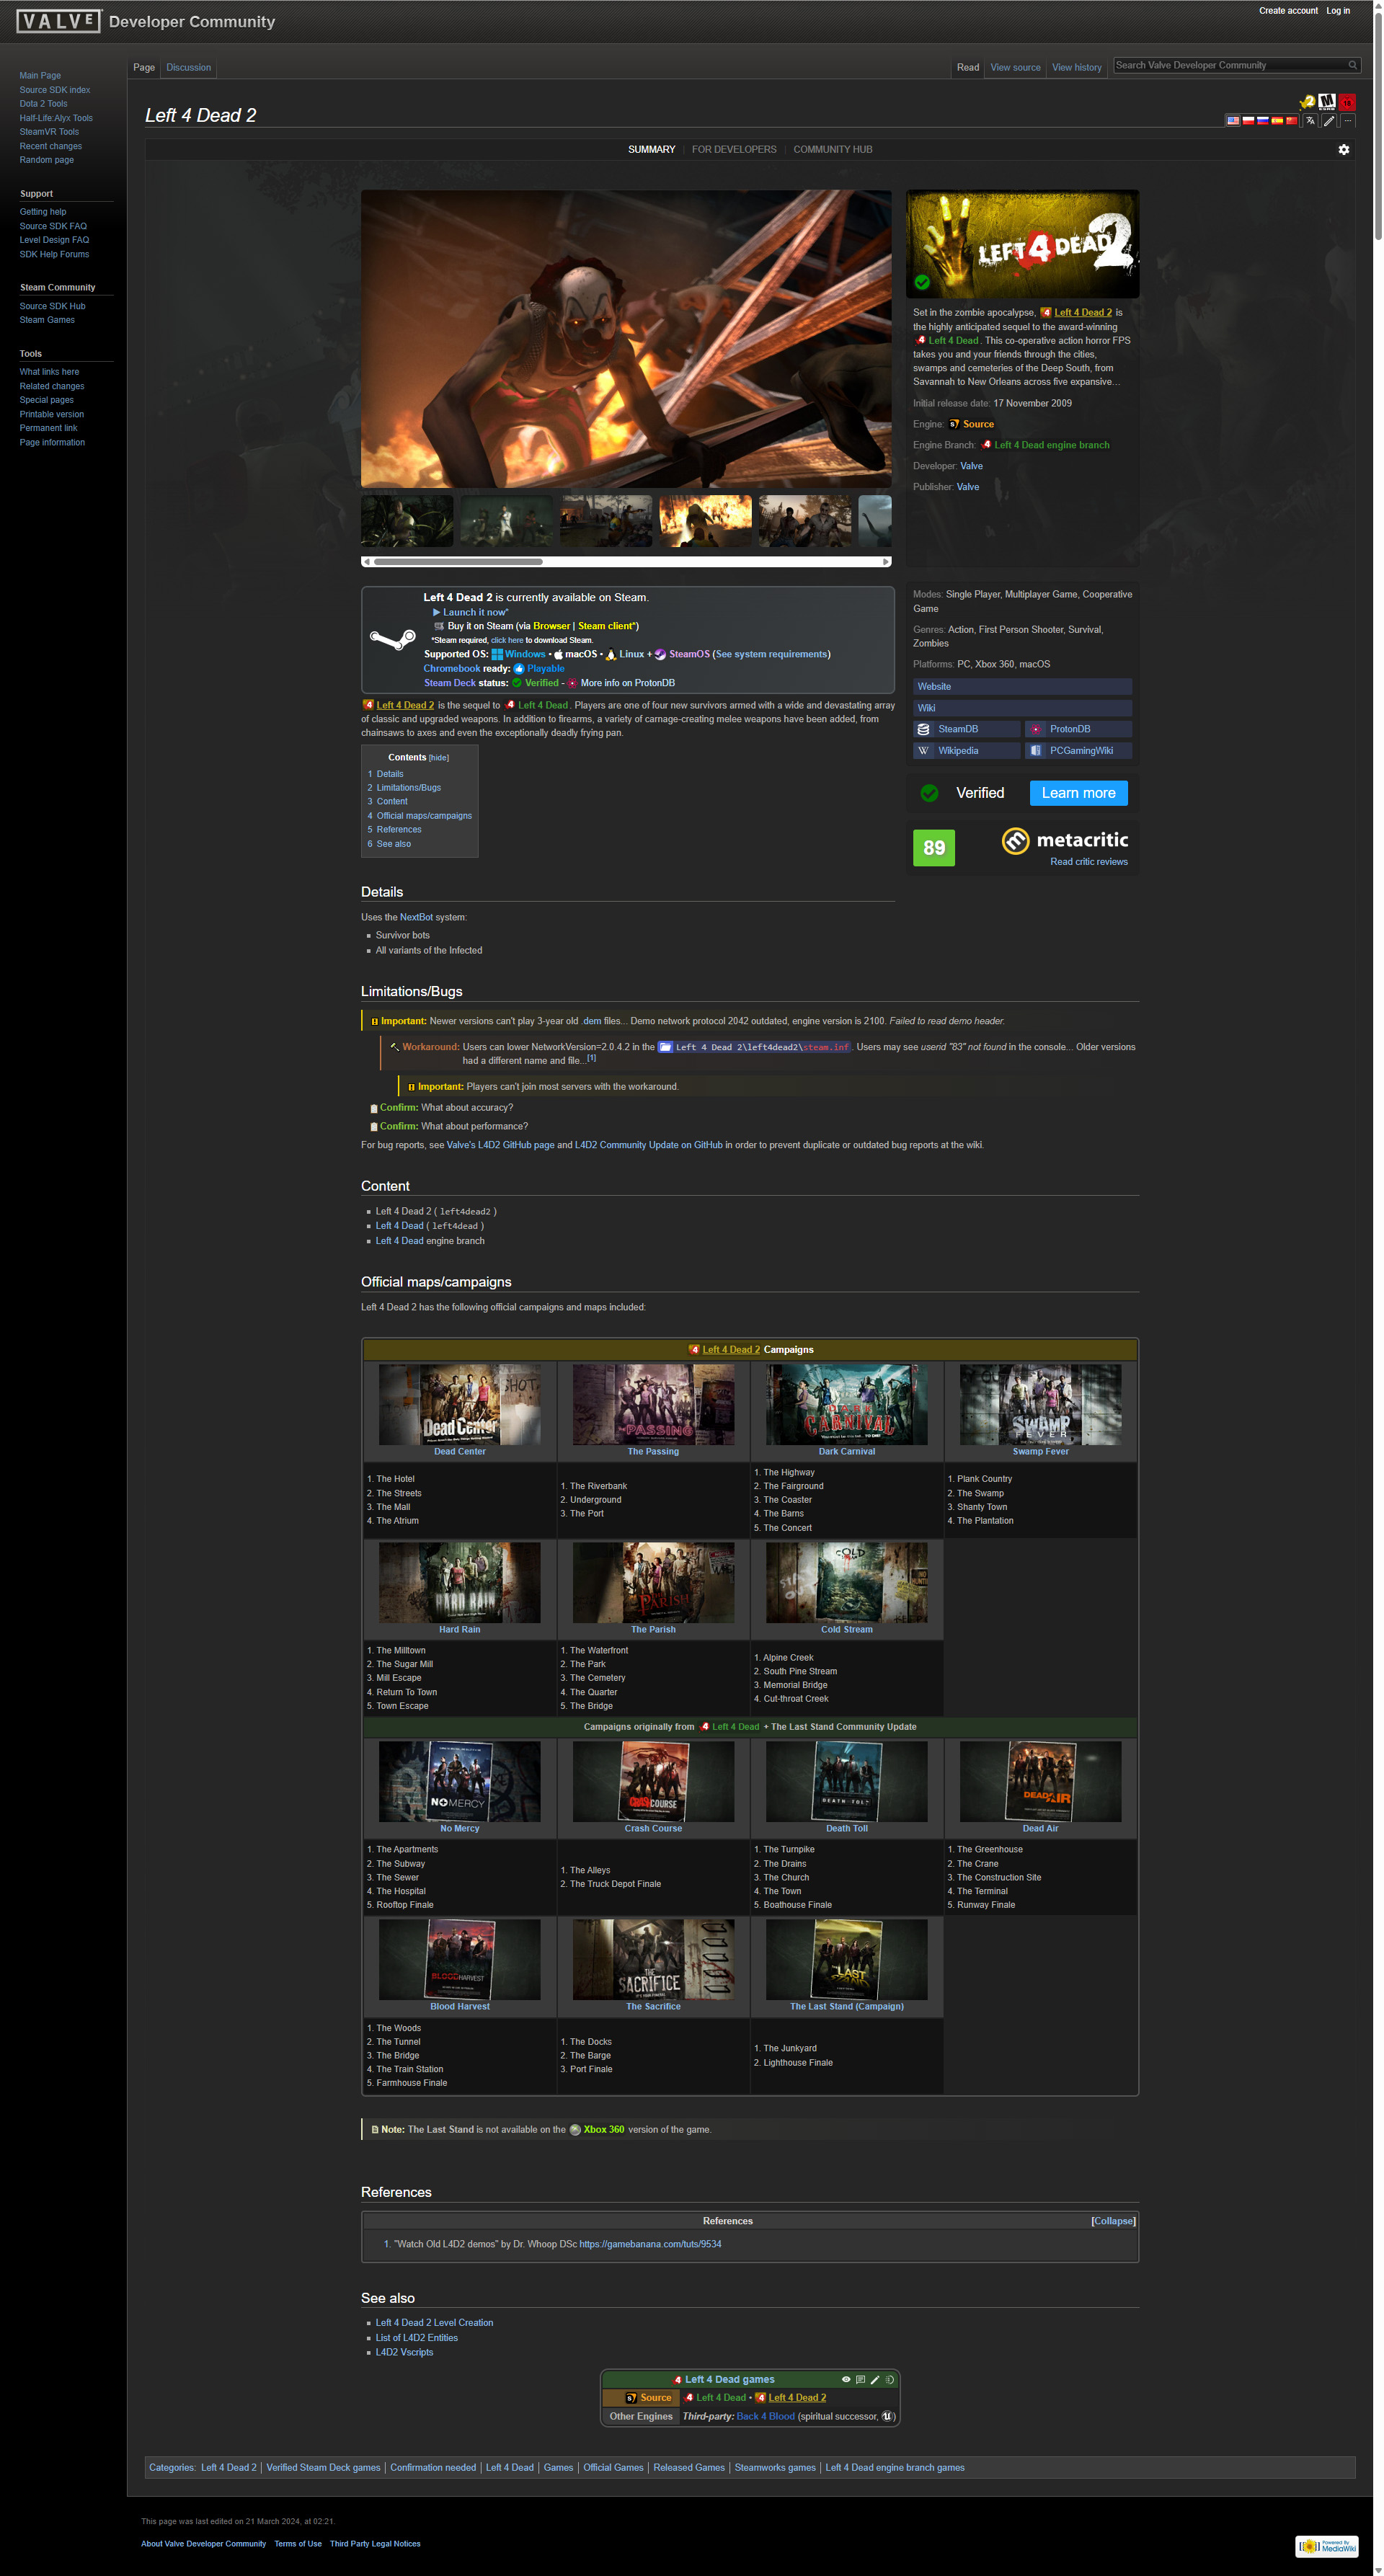Switch to the For Developers tab
The width and height of the screenshot is (1384, 2576).
coord(734,150)
